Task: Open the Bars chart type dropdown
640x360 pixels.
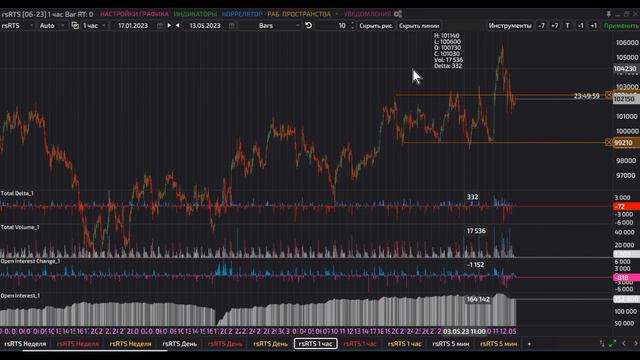Action: 269,25
